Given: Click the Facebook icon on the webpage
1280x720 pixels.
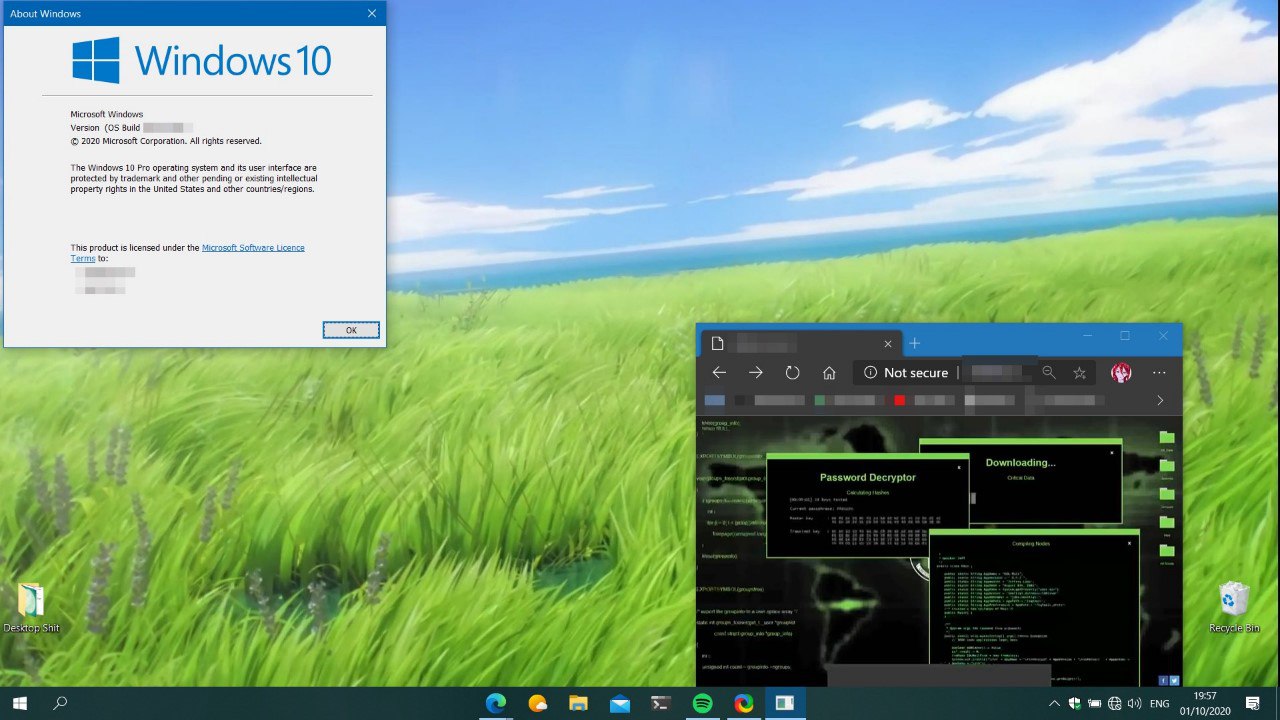Looking at the screenshot, I should tap(1163, 680).
